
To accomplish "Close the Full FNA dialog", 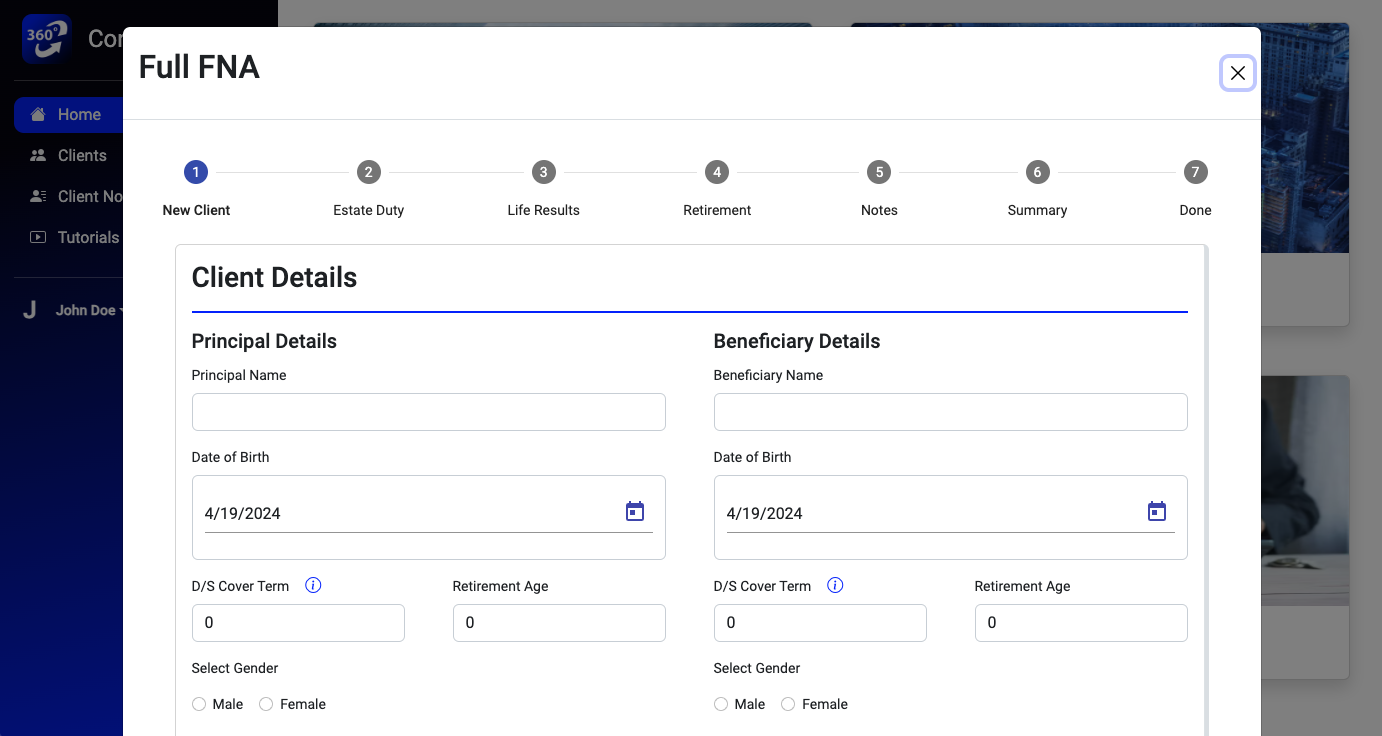I will pos(1238,73).
